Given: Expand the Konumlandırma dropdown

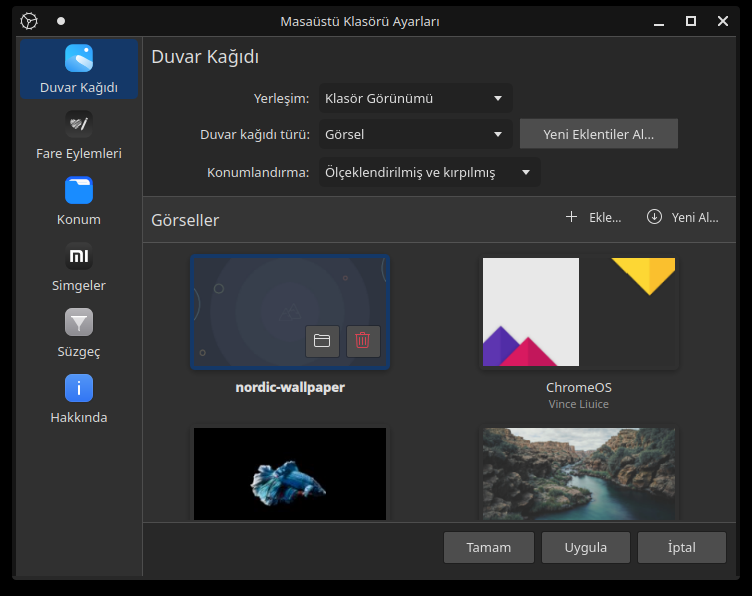Looking at the screenshot, I should coord(429,172).
